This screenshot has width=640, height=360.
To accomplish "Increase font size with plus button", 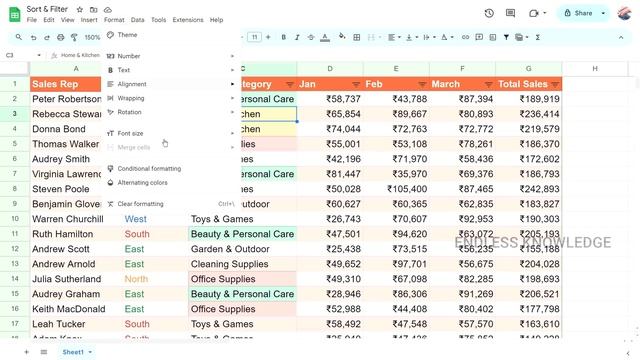I will pos(268,37).
